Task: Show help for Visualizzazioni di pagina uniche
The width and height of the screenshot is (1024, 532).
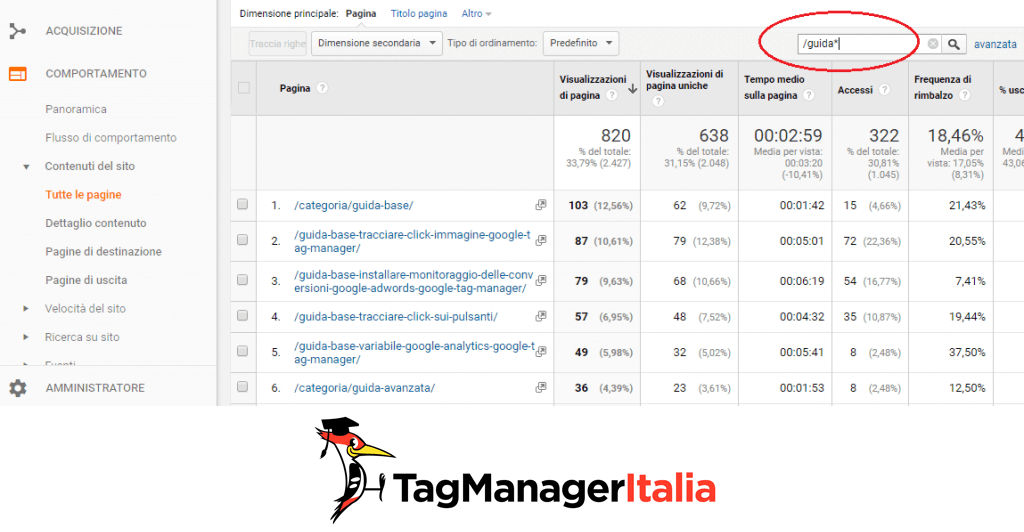Action: [x=658, y=101]
